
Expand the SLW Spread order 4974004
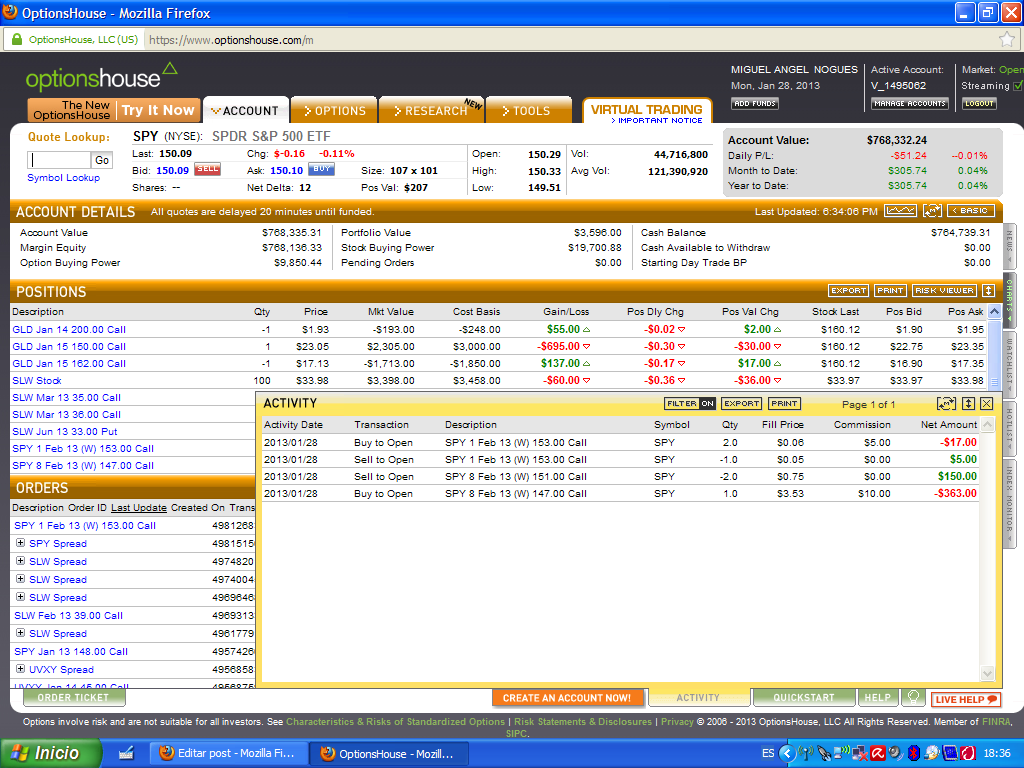click(x=20, y=579)
